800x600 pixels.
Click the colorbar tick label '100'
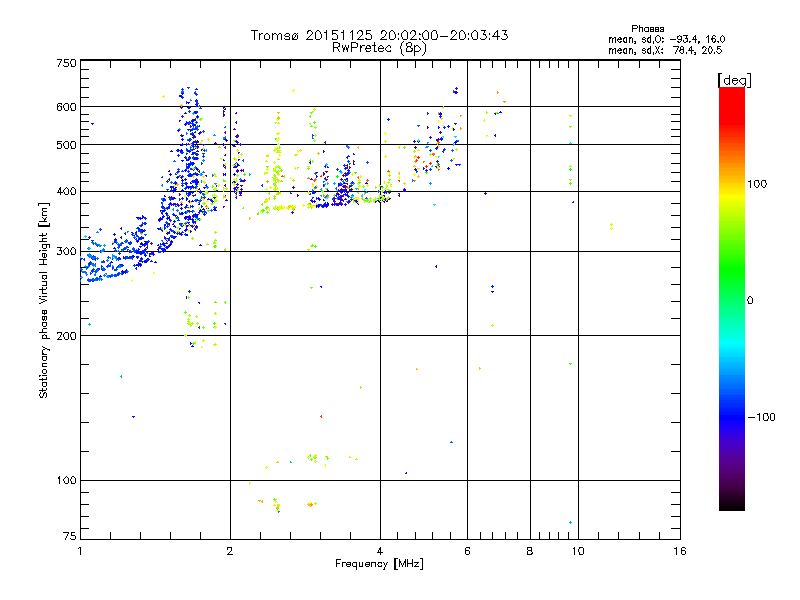pos(757,184)
